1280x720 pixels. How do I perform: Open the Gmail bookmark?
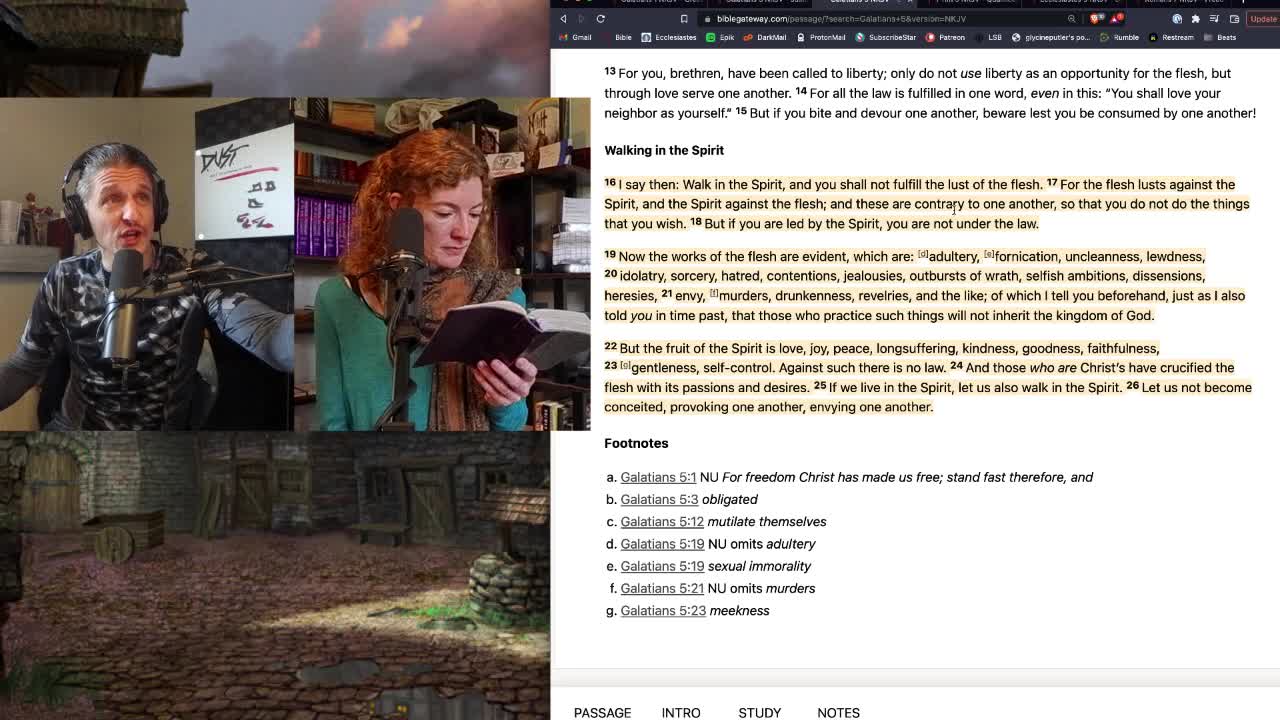575,38
